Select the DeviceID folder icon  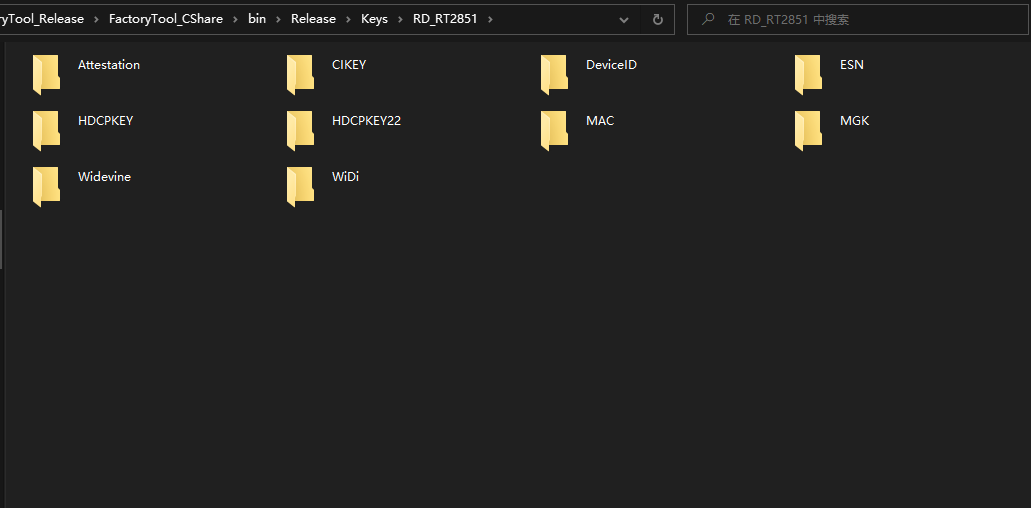(554, 74)
